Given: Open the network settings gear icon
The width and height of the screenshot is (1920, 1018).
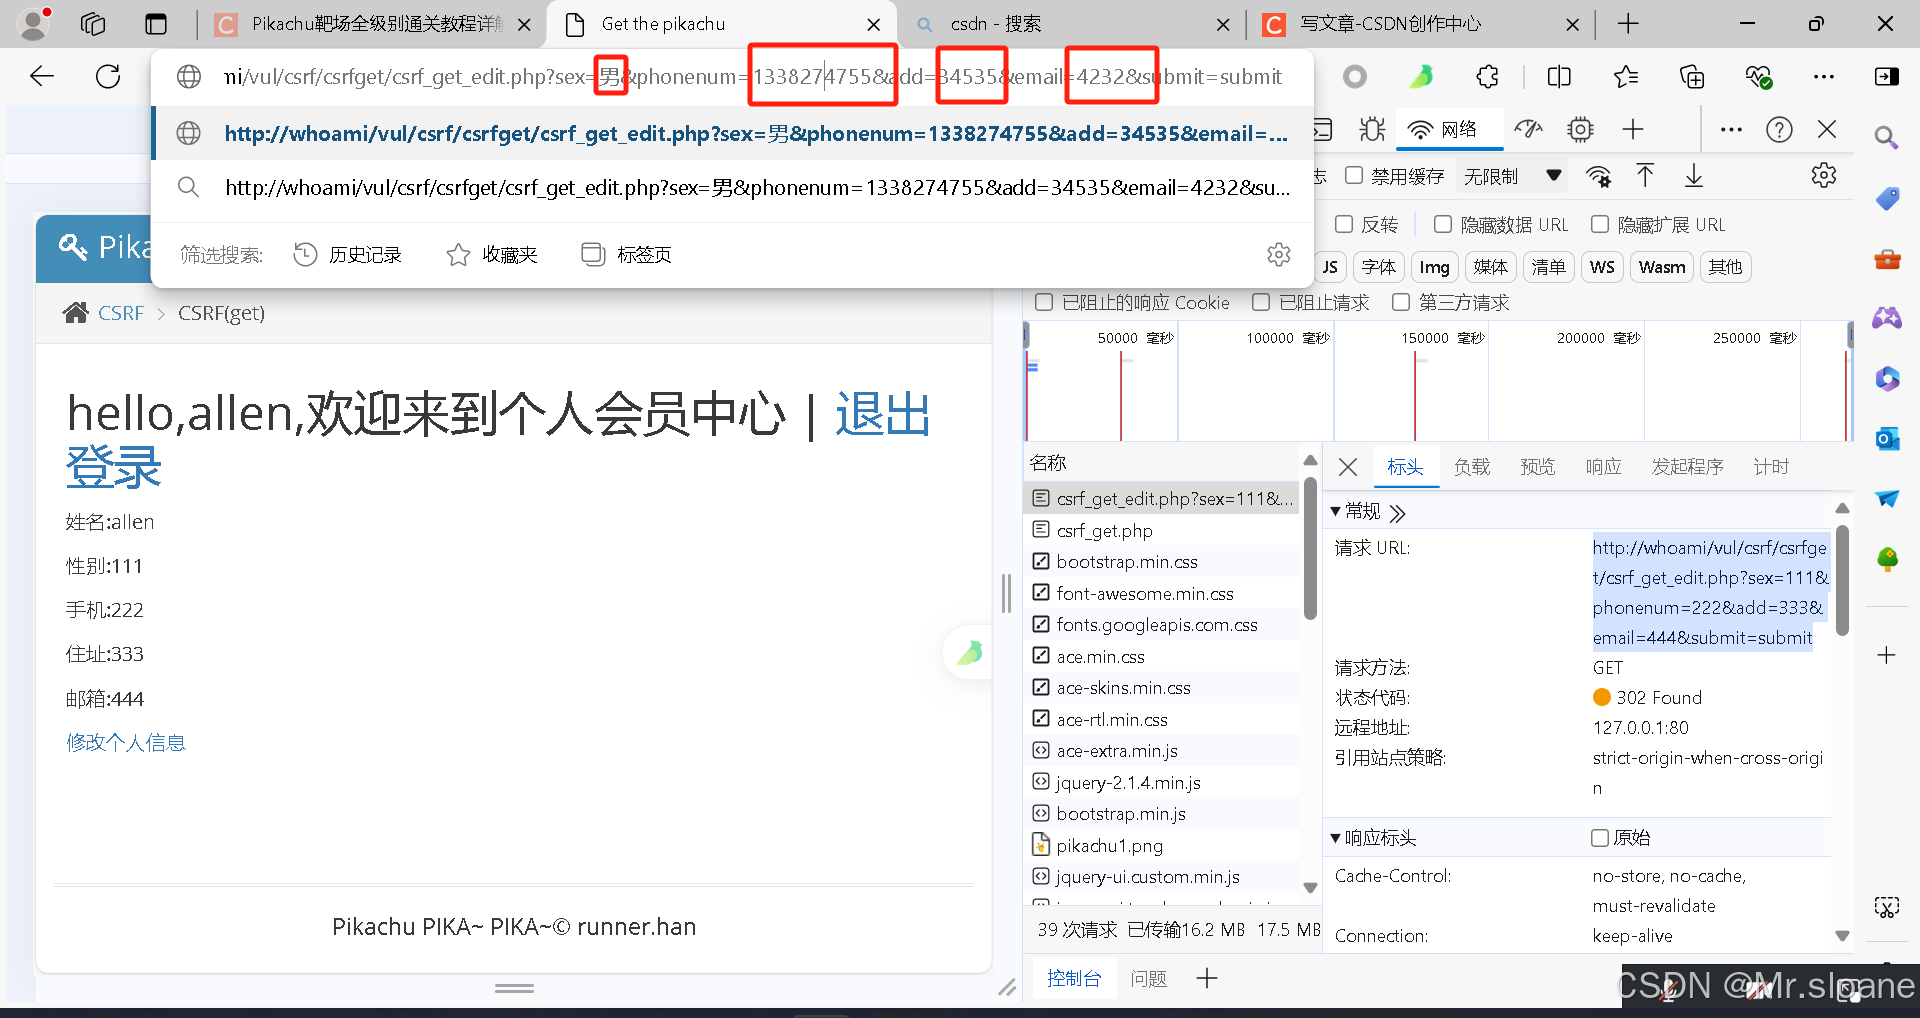Looking at the screenshot, I should coord(1823,175).
